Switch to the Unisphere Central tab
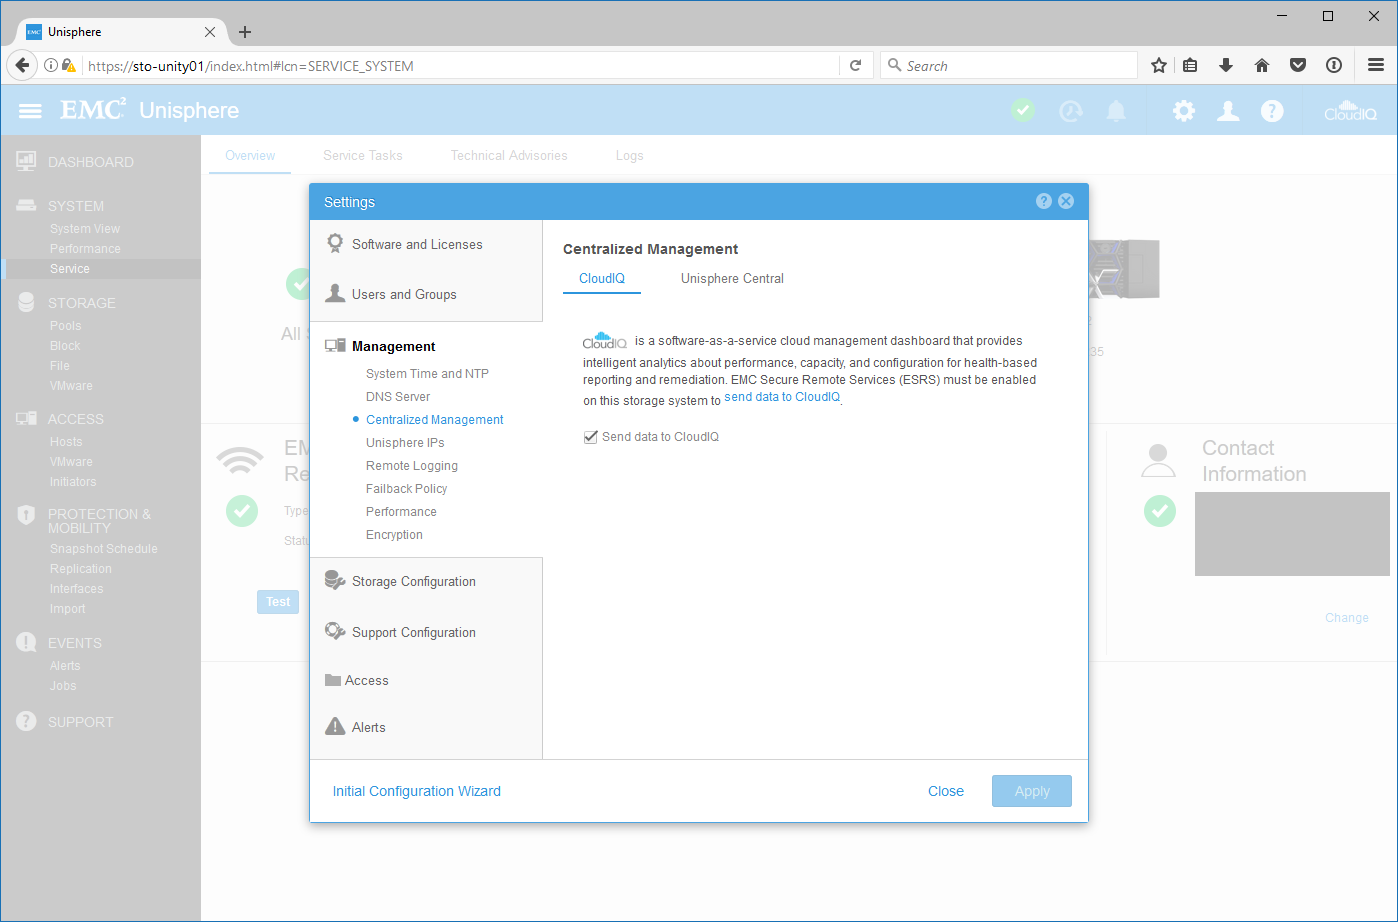This screenshot has height=922, width=1398. 732,278
